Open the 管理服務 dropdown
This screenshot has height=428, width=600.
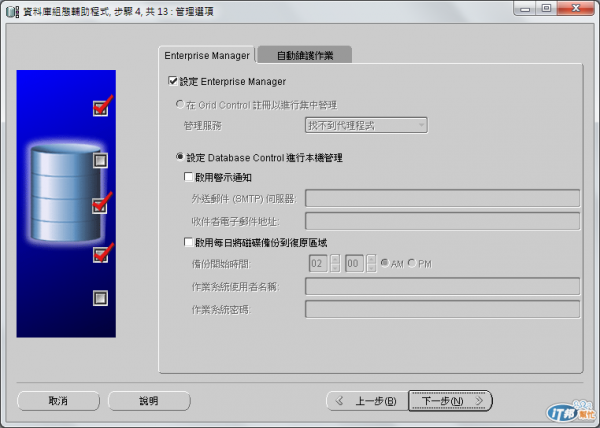coord(366,125)
